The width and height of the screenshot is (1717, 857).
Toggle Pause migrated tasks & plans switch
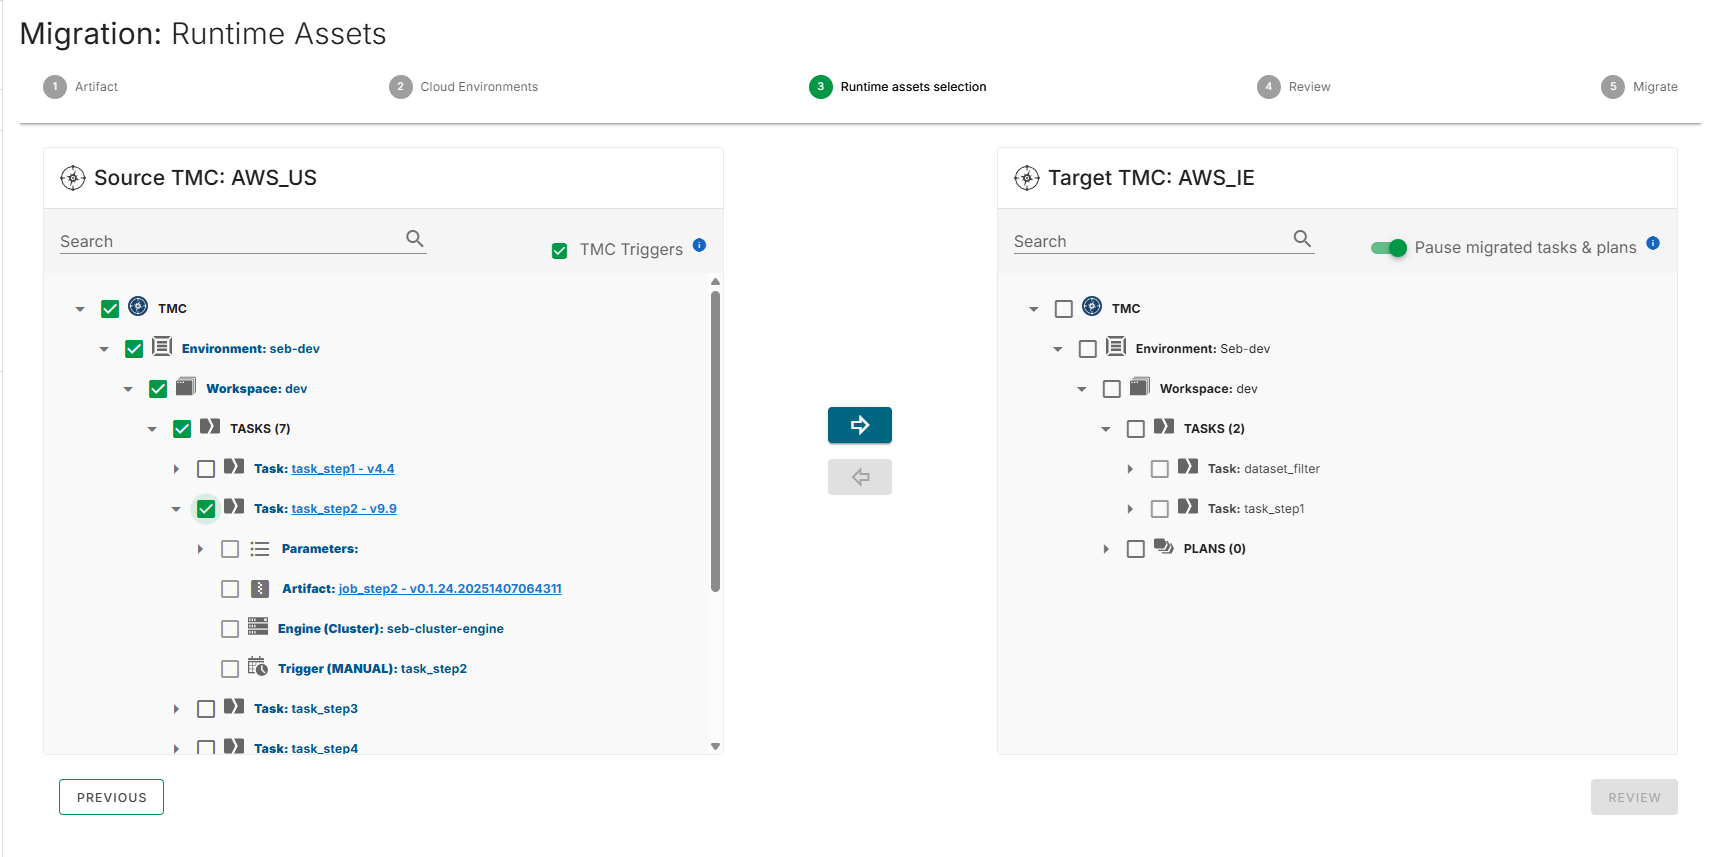(x=1389, y=248)
